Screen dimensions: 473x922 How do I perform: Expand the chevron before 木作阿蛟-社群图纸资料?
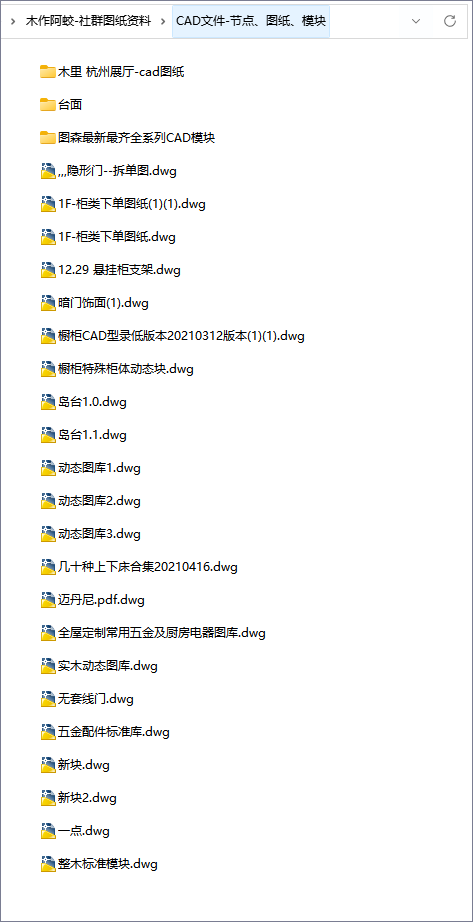click(x=13, y=21)
